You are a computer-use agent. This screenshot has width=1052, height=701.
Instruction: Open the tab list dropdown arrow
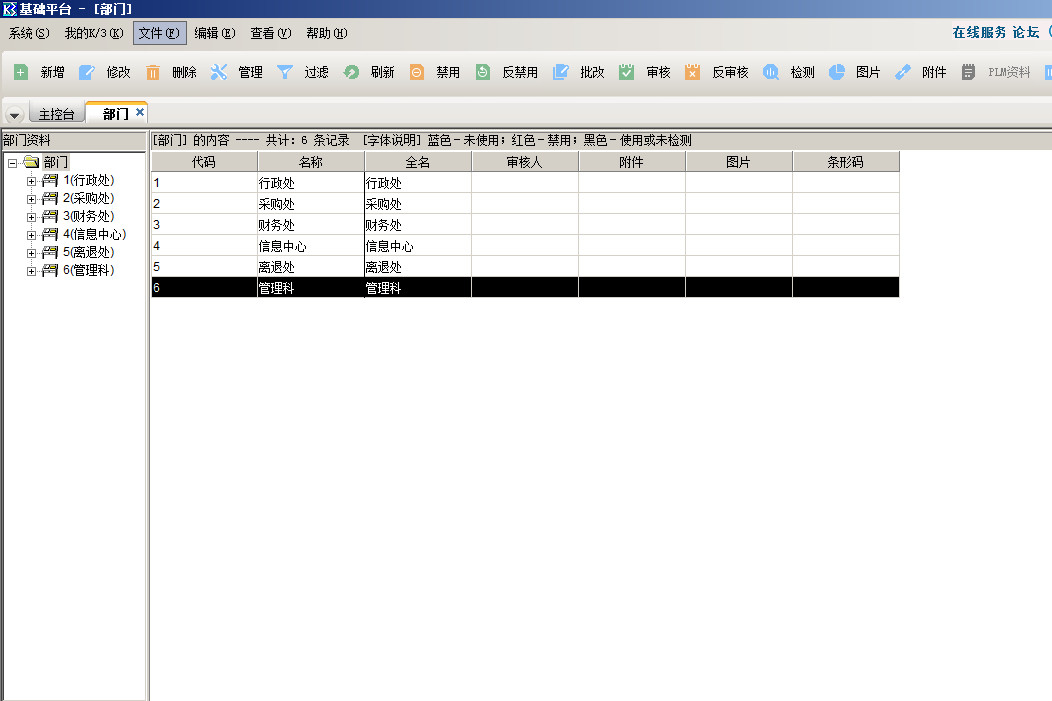pyautogui.click(x=15, y=115)
